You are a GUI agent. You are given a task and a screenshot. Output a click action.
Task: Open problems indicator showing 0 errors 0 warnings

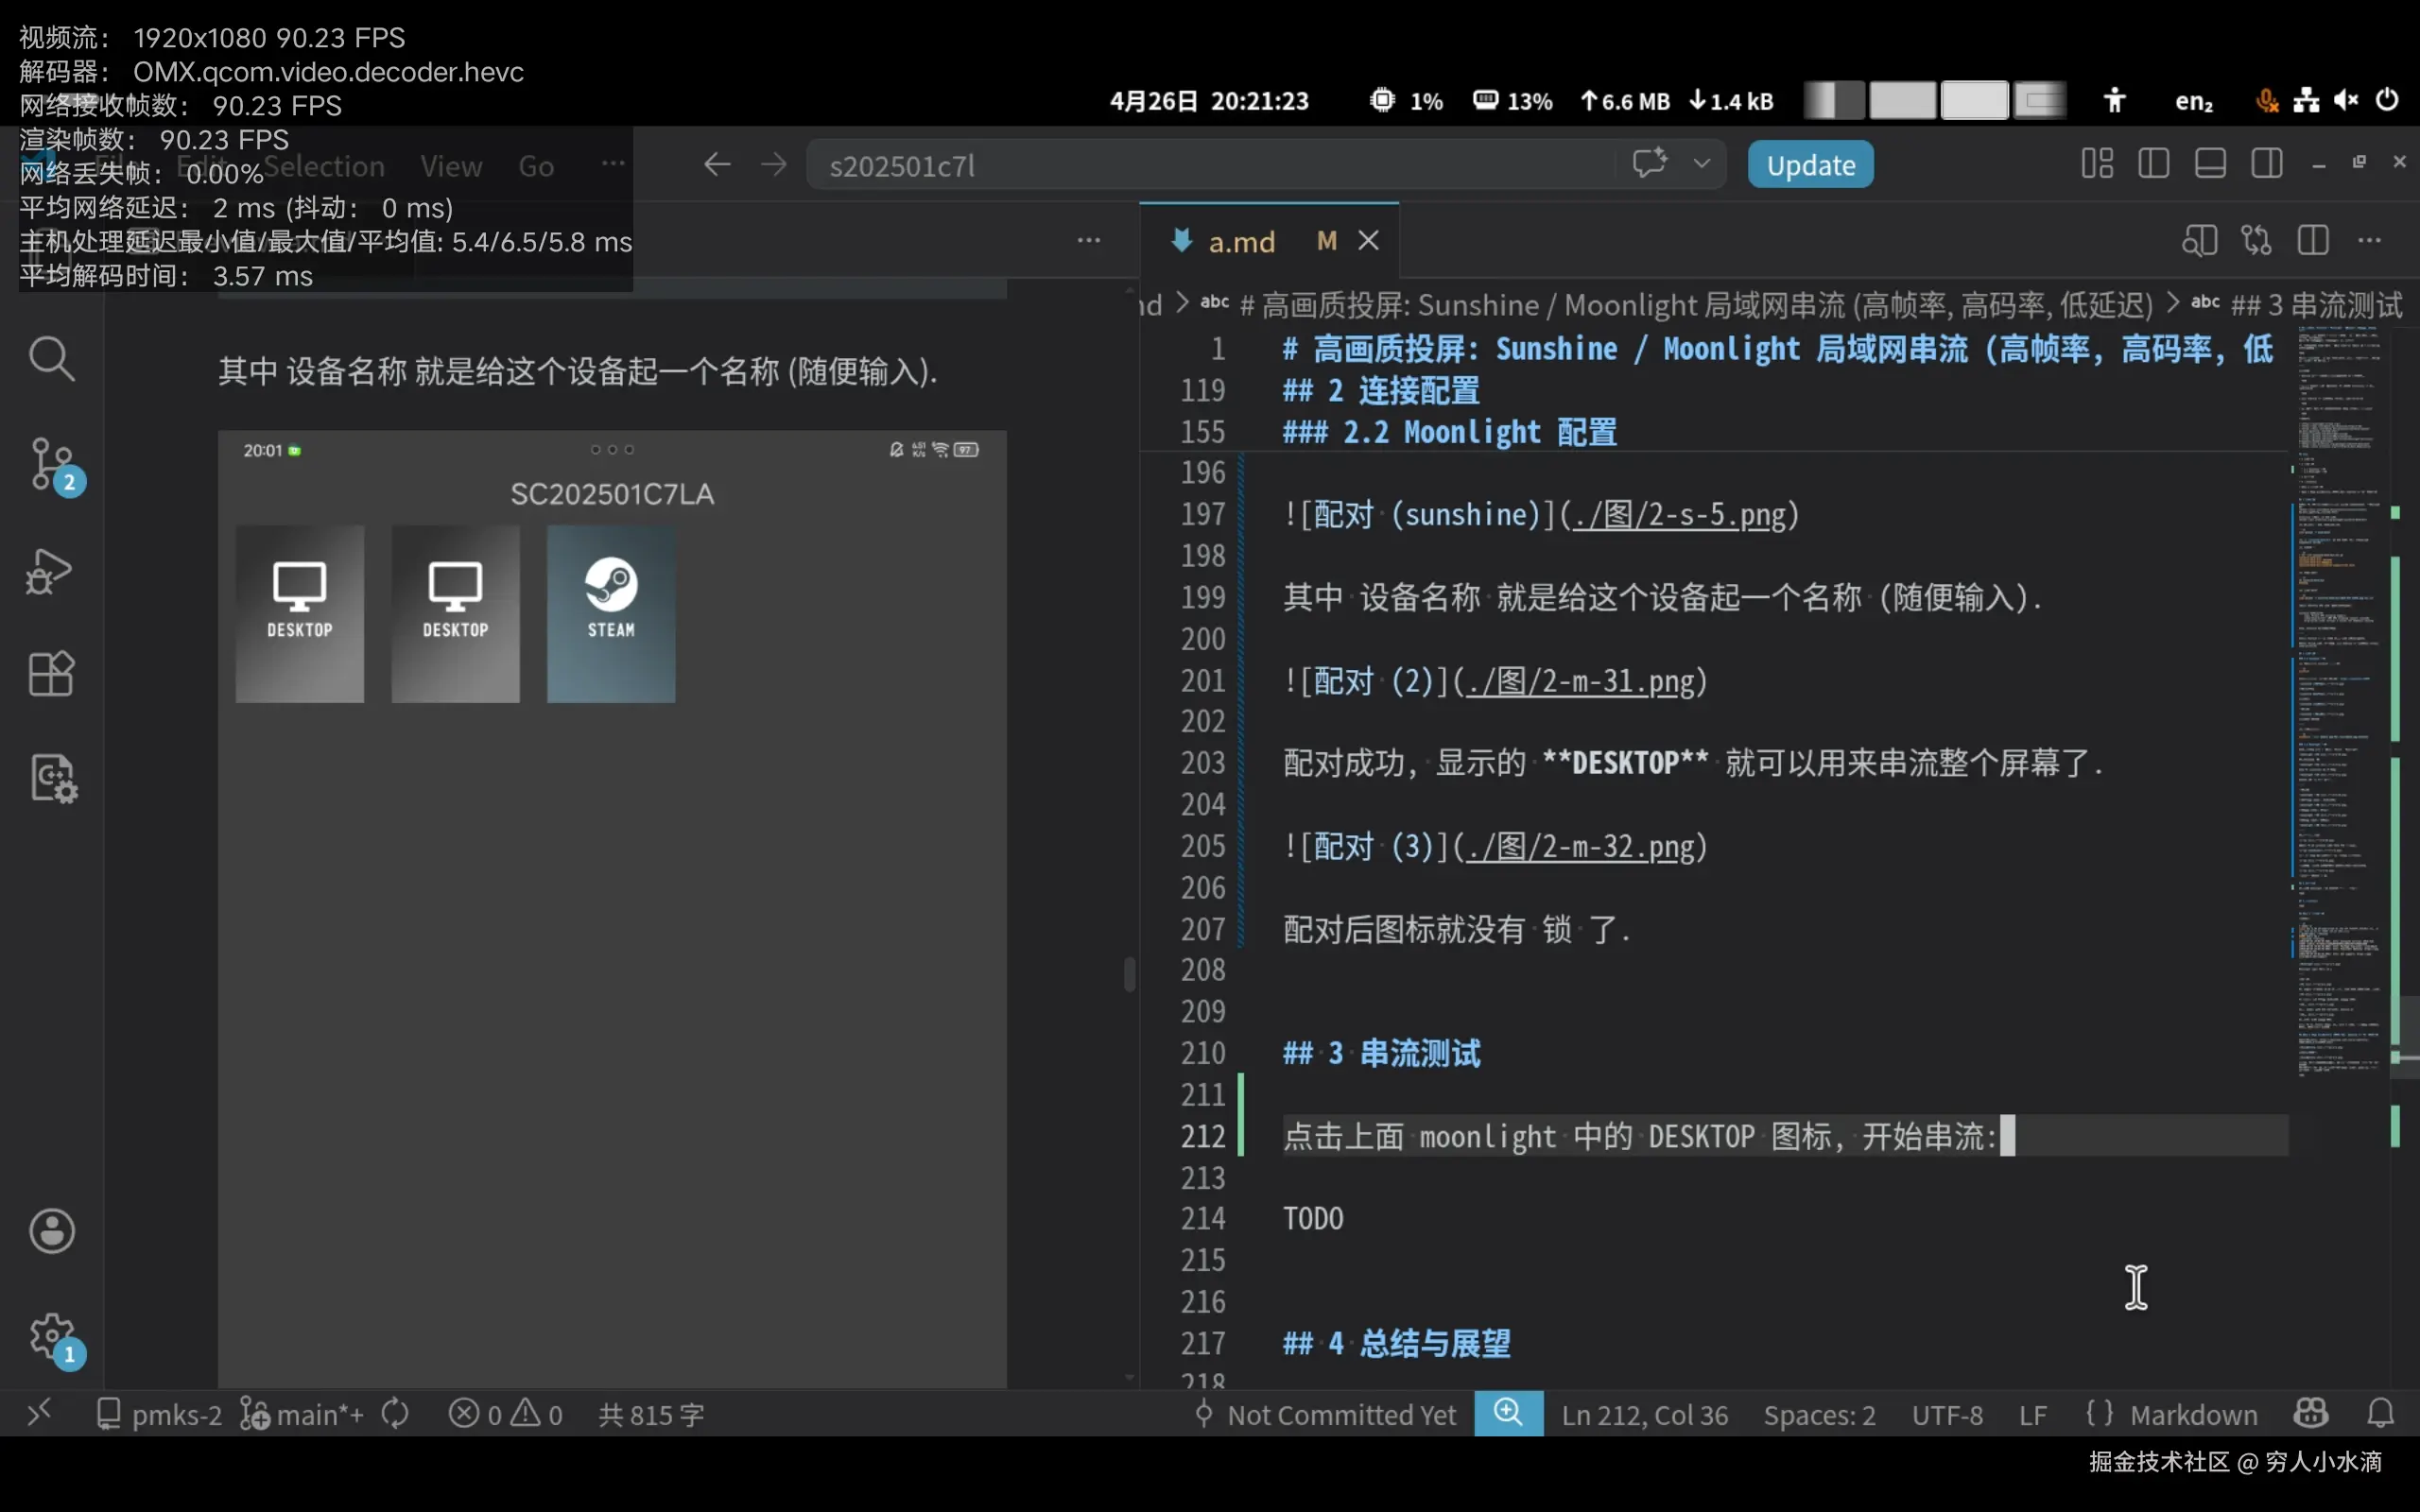click(506, 1415)
